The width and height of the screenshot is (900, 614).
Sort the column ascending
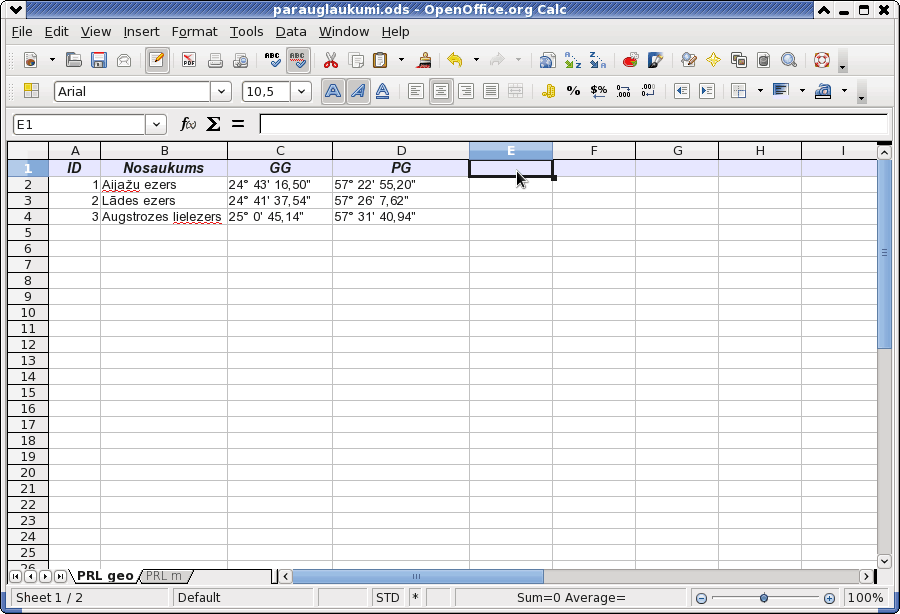coord(572,60)
